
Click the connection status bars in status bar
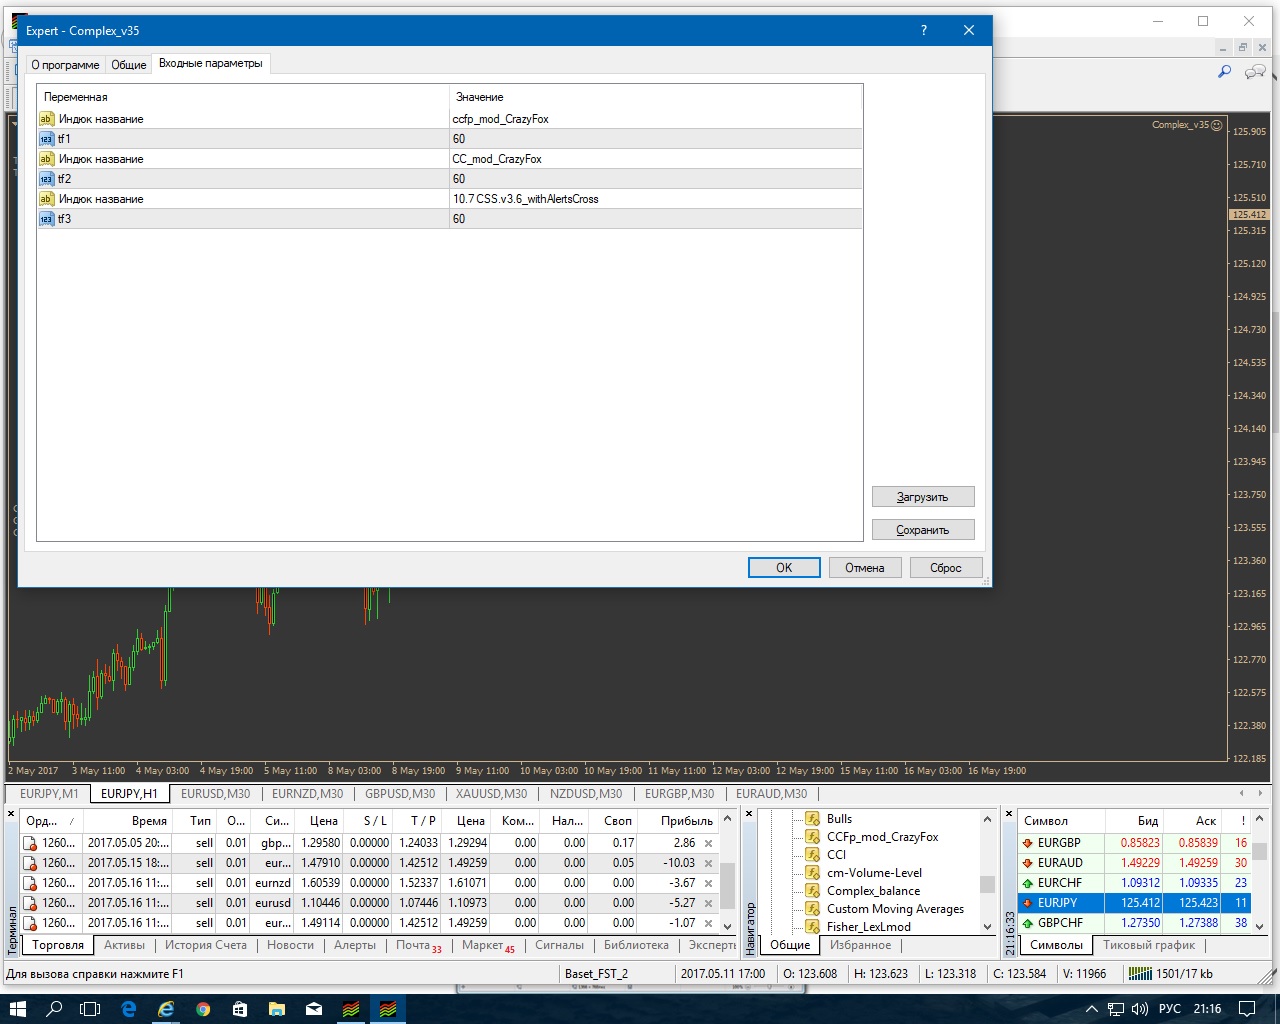pos(1139,973)
